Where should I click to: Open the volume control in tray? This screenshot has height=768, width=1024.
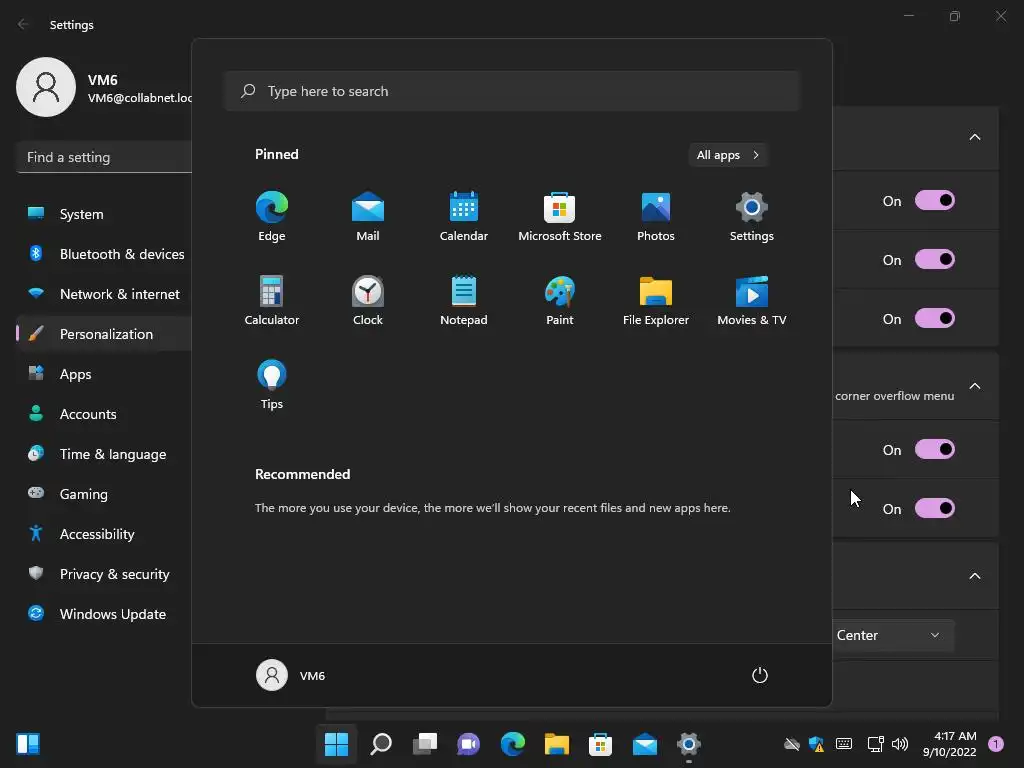(900, 744)
